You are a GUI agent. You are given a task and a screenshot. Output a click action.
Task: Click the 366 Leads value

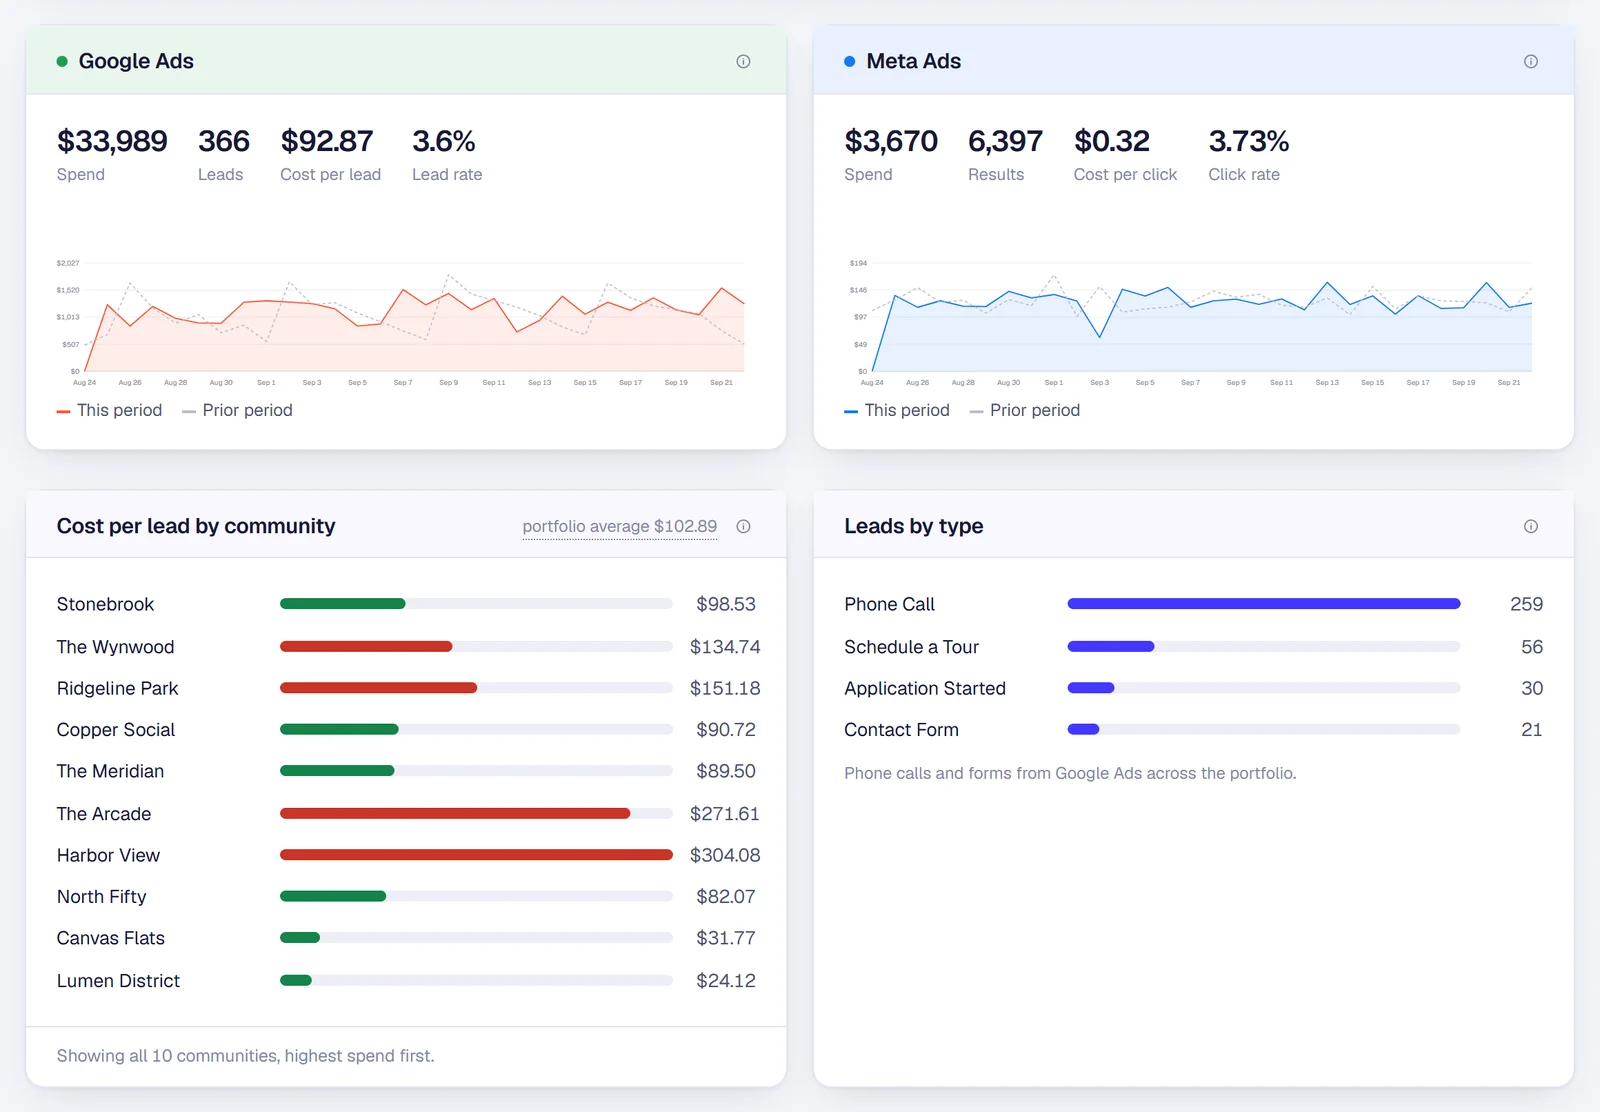(224, 141)
